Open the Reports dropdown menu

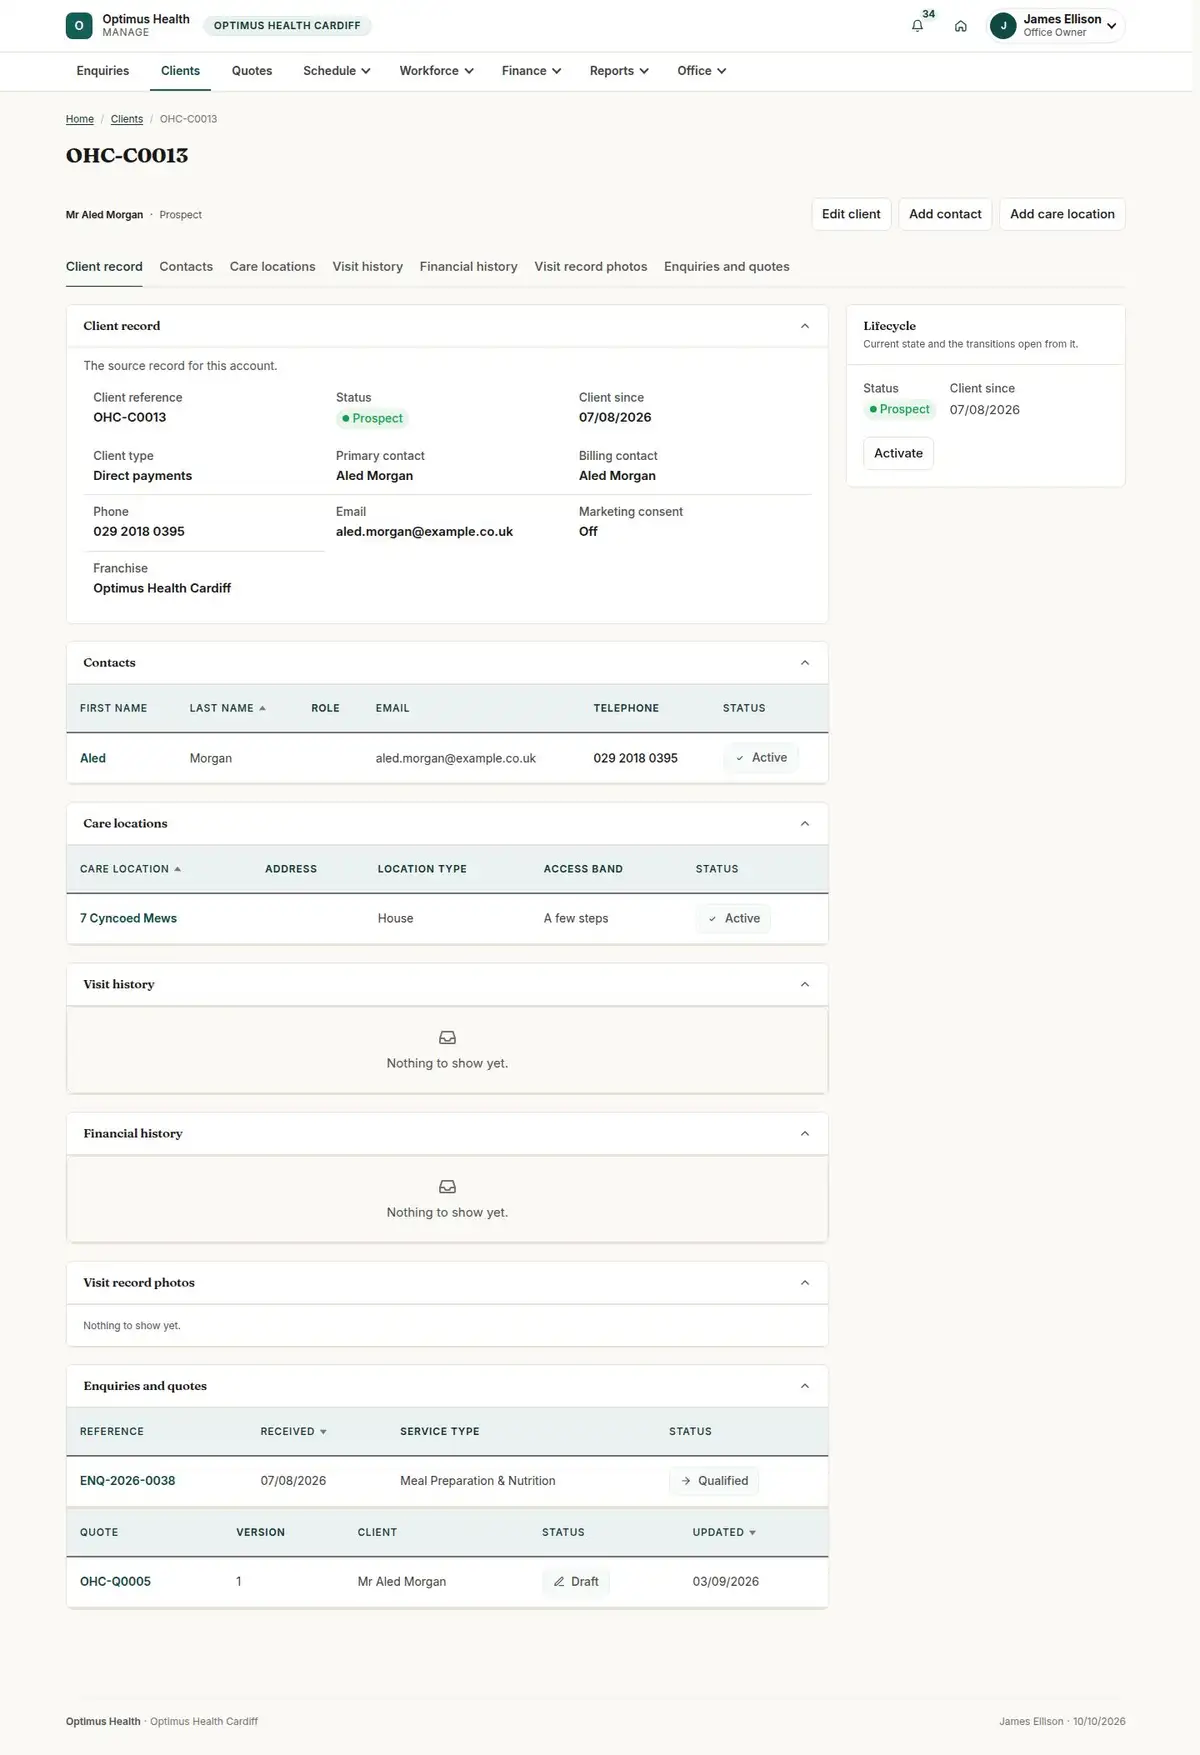[619, 71]
